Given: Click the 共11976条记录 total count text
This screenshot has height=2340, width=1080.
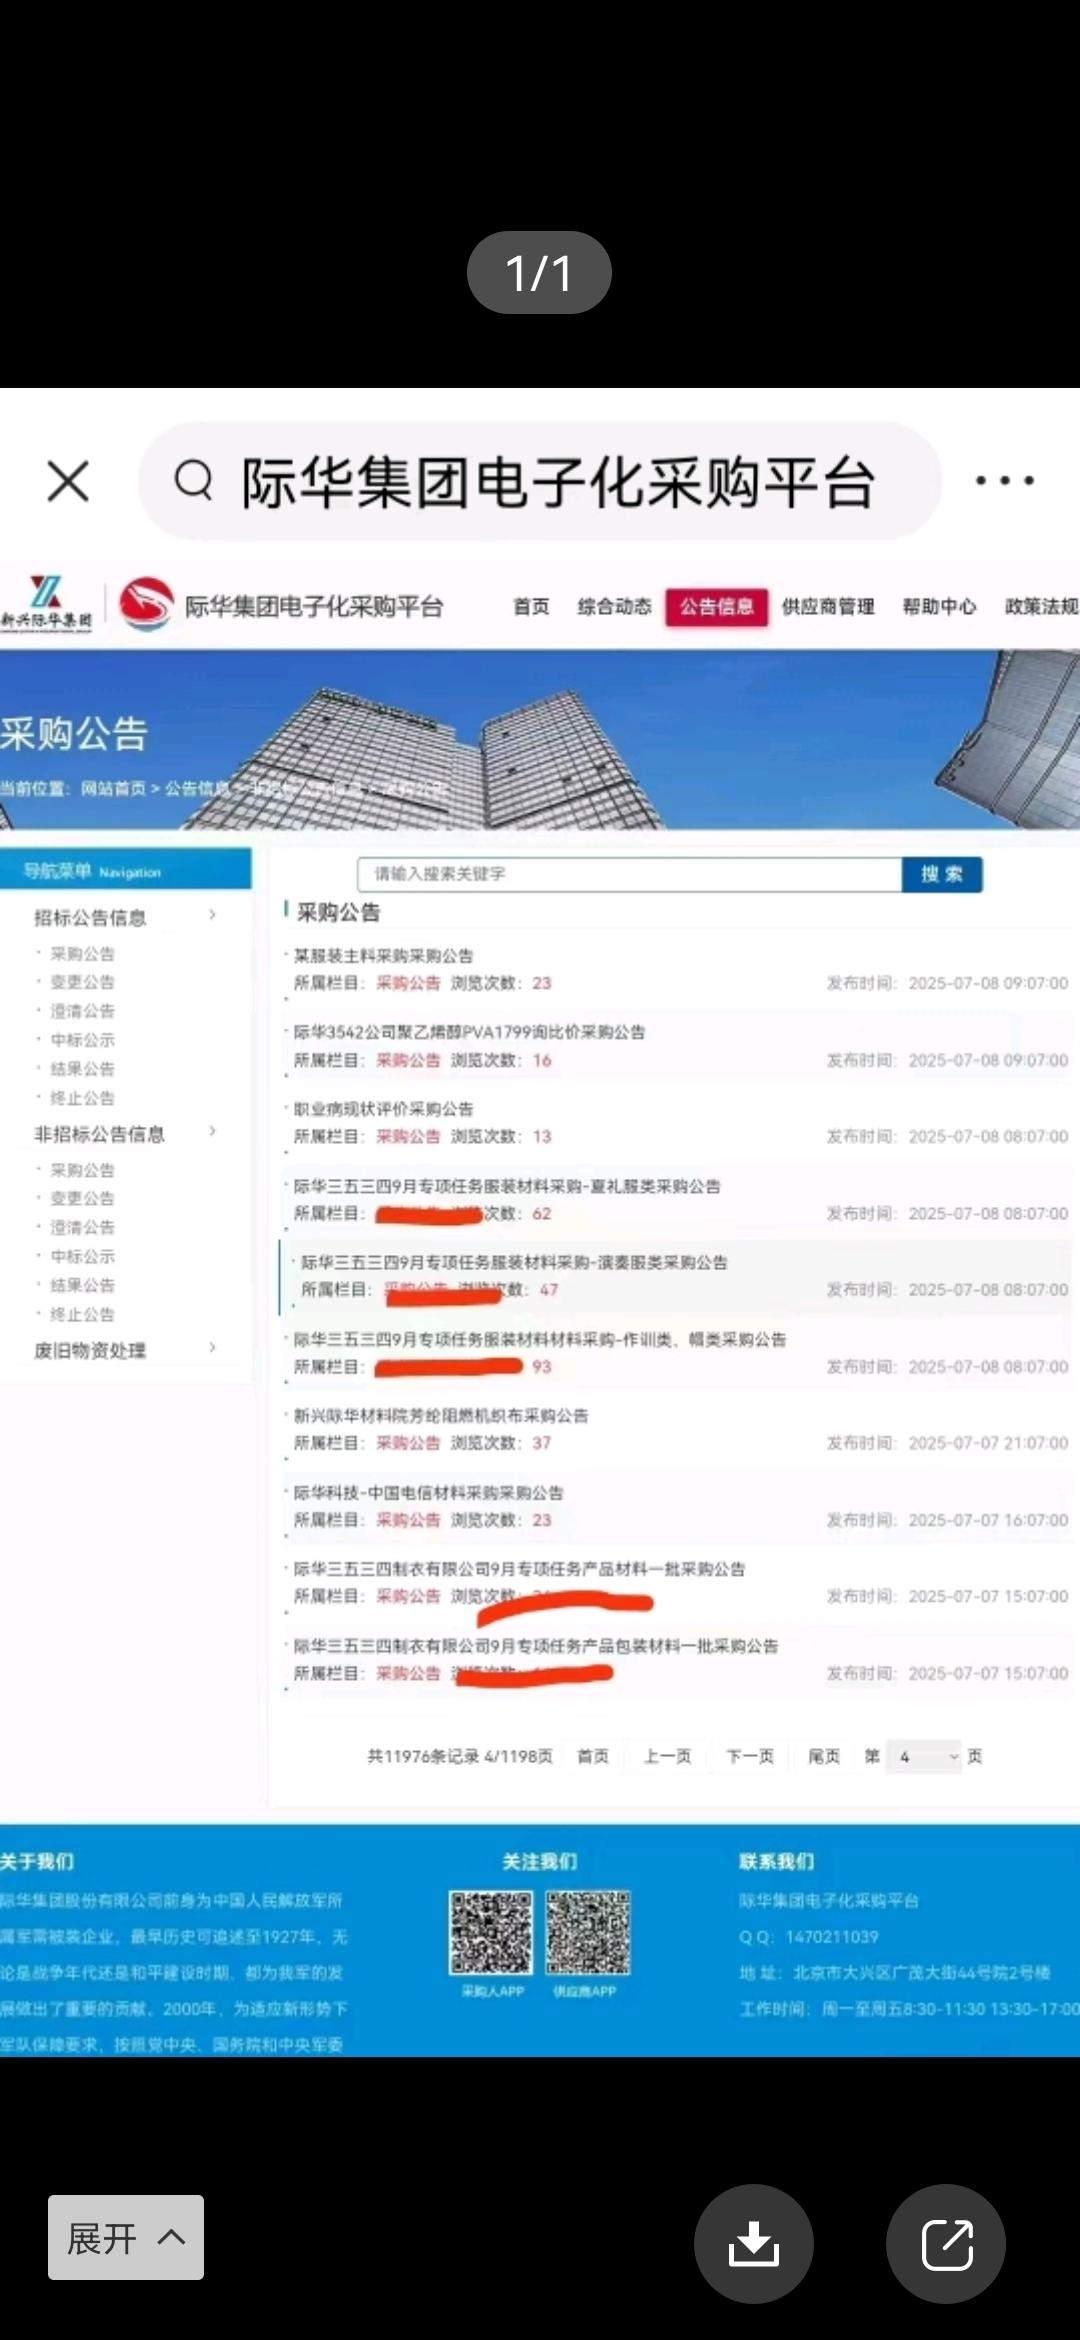Looking at the screenshot, I should click(x=423, y=1756).
